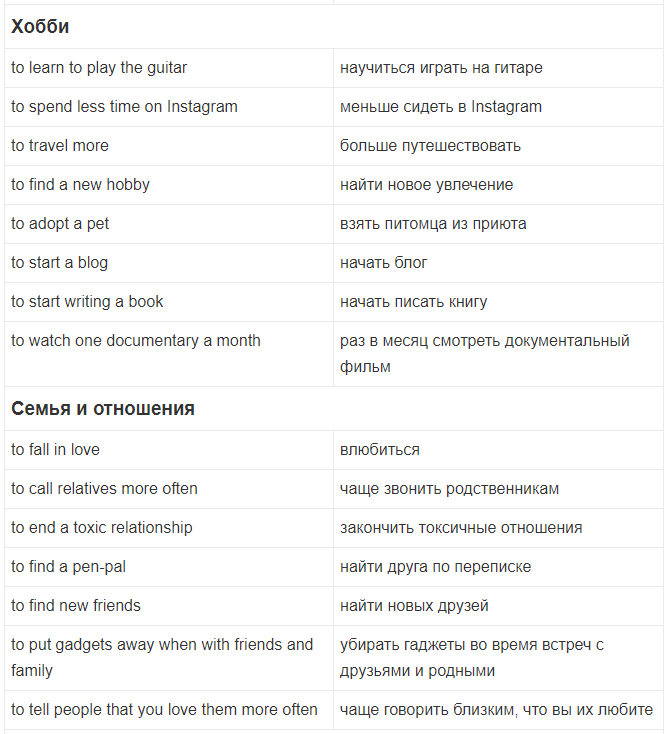The image size is (667, 734).
Task: Click the 'to find a pen-pal' cell
Action: (169, 567)
